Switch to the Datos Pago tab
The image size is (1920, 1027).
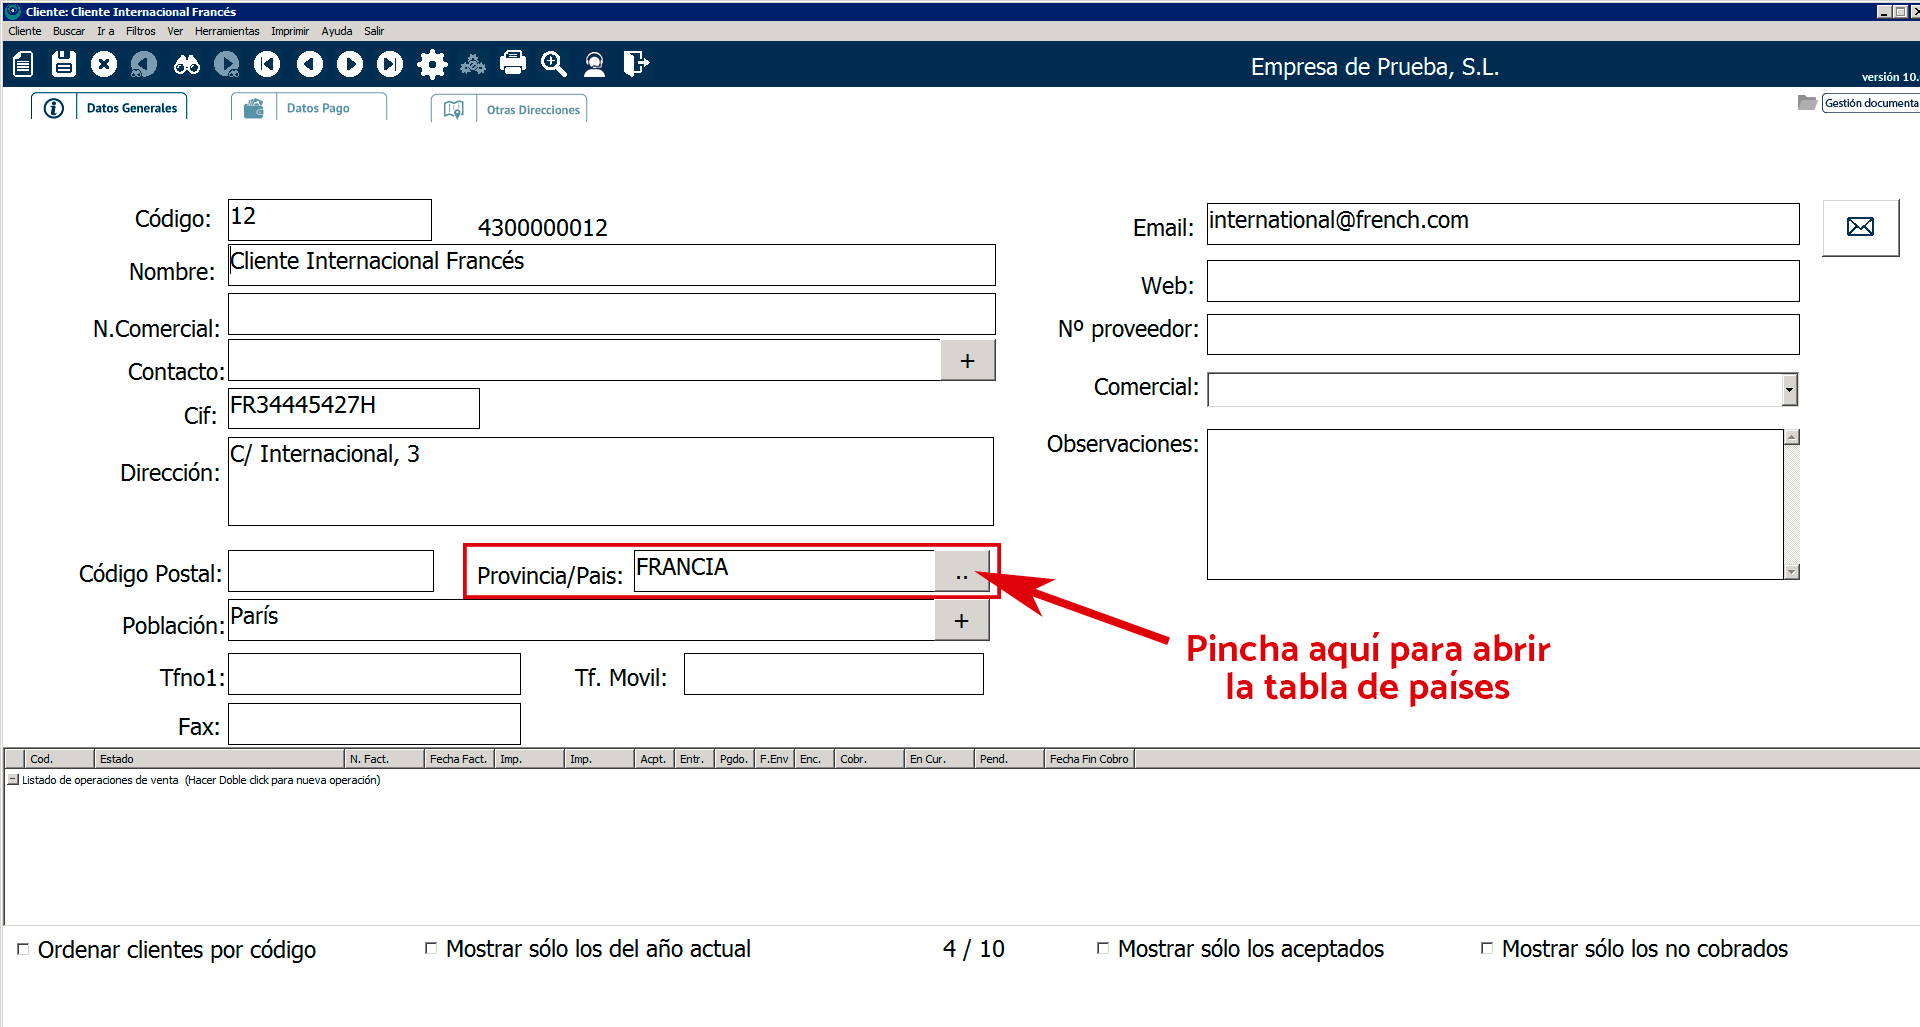click(317, 108)
